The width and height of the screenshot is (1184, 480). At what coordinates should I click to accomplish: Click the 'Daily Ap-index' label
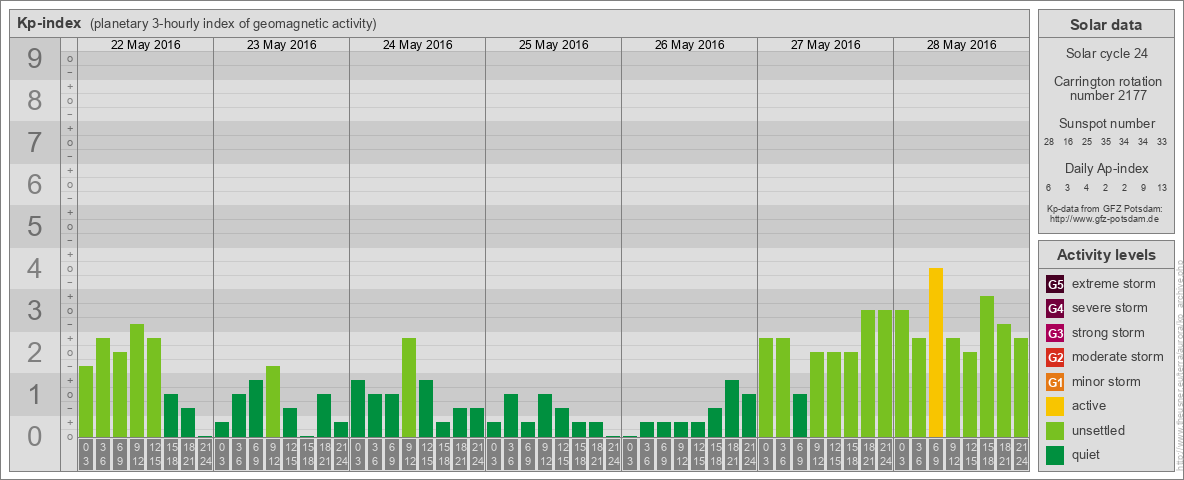pyautogui.click(x=1106, y=168)
